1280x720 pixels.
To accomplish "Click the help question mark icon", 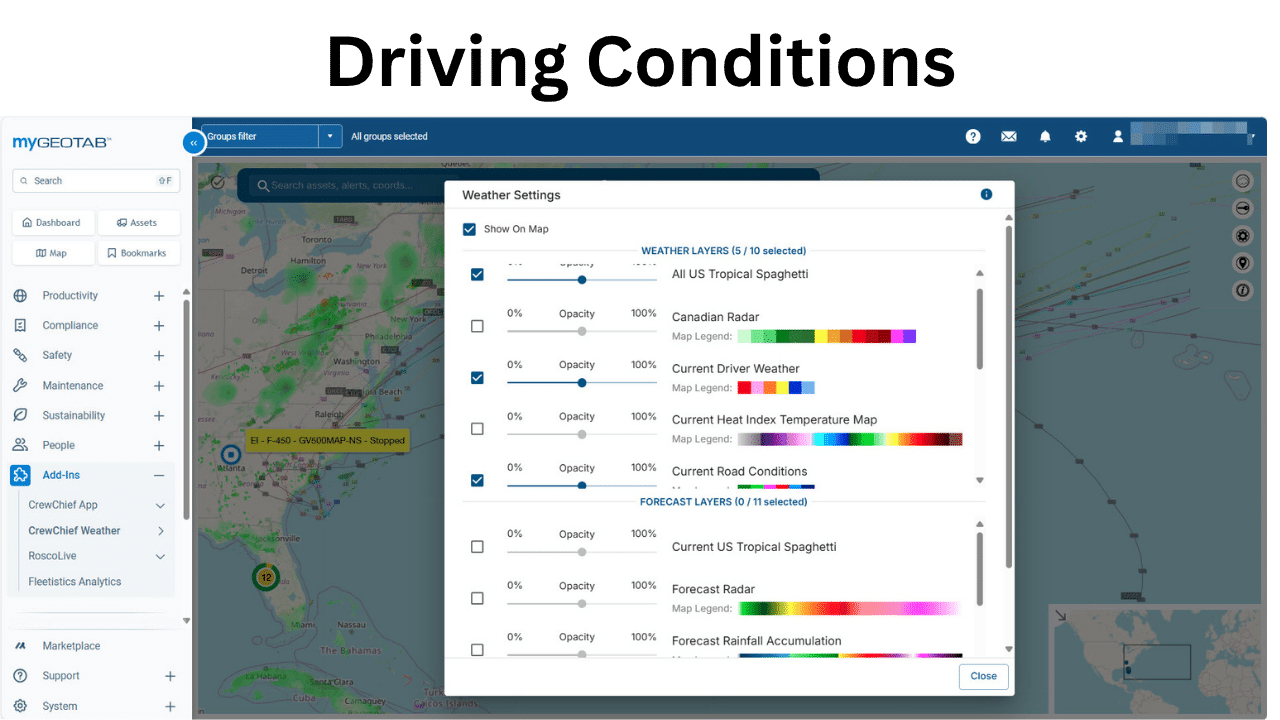I will tap(973, 136).
